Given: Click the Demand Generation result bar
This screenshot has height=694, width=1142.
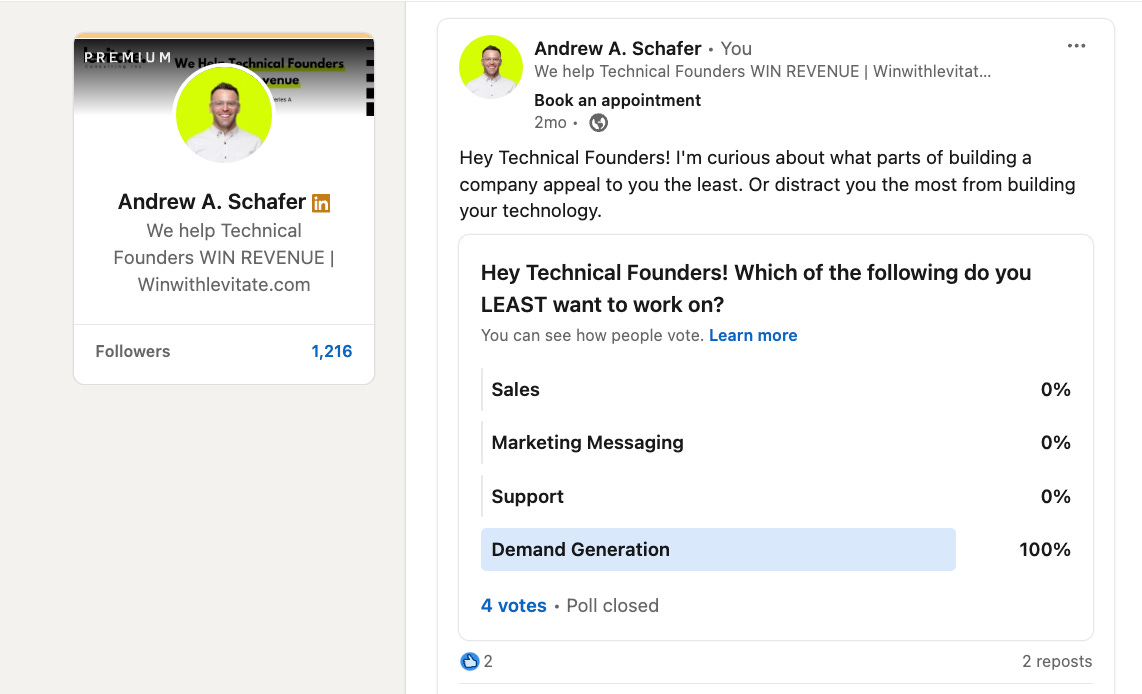Looking at the screenshot, I should pos(717,550).
